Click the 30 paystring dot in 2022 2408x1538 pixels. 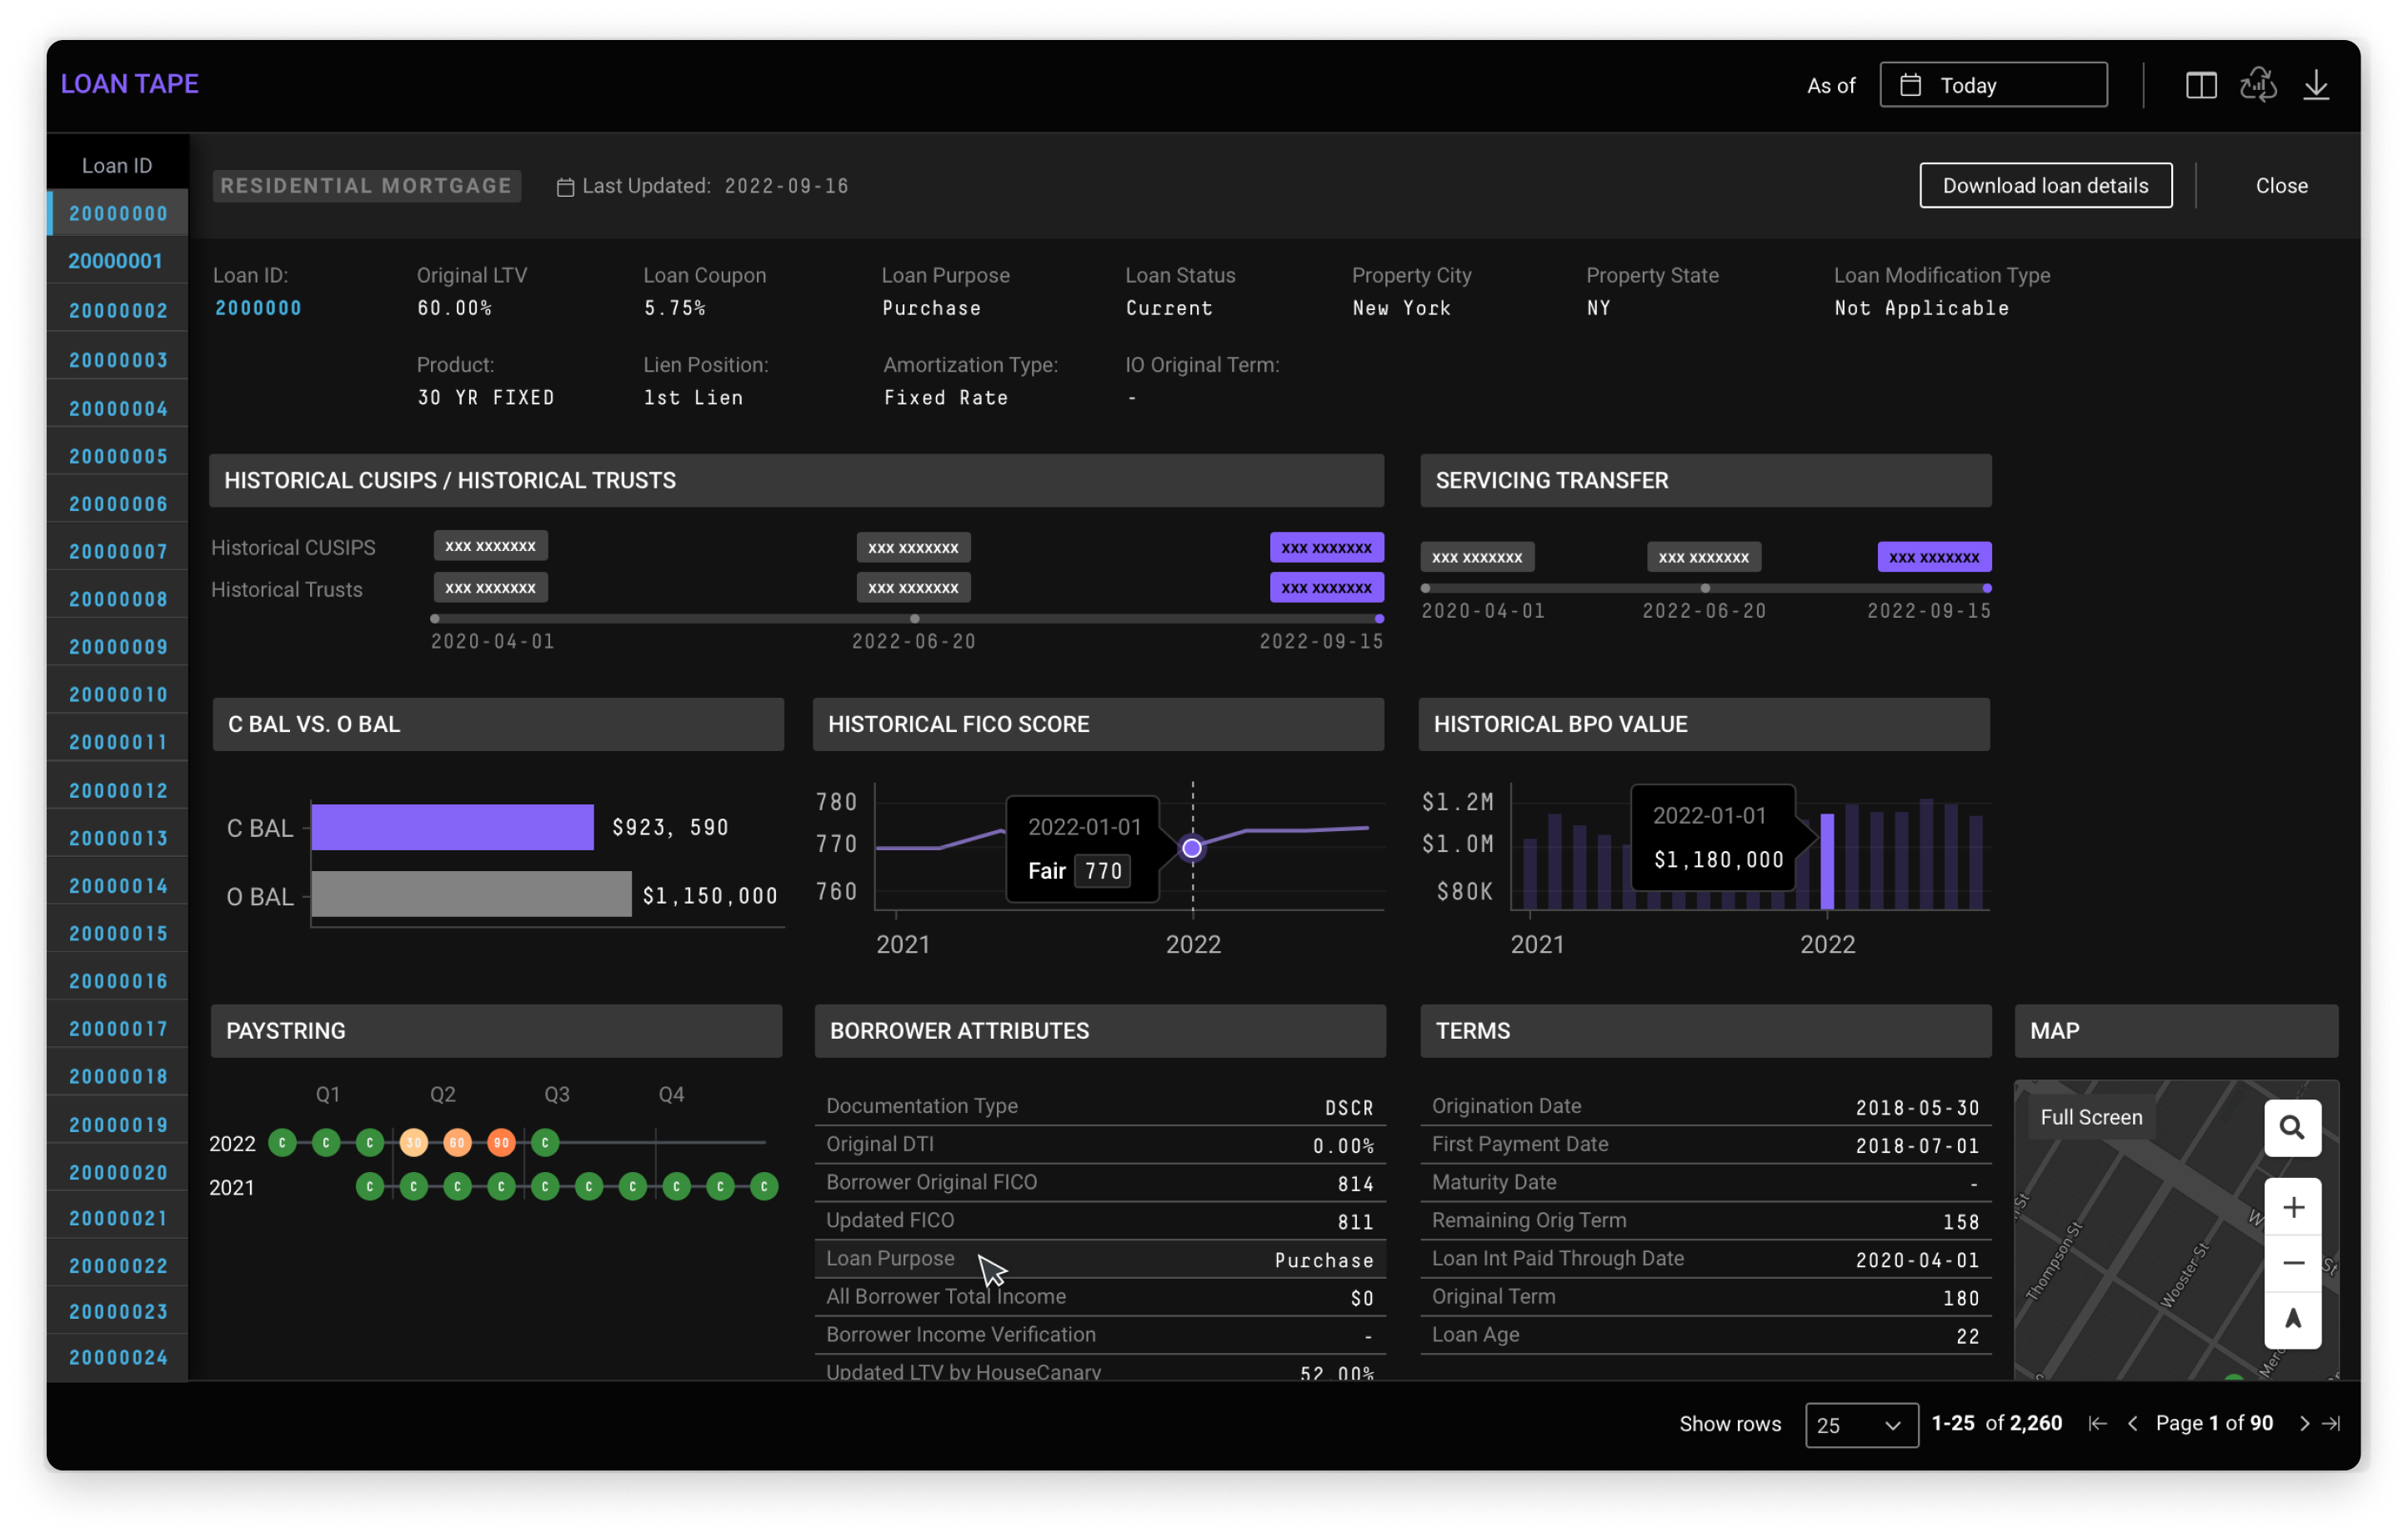coord(413,1142)
